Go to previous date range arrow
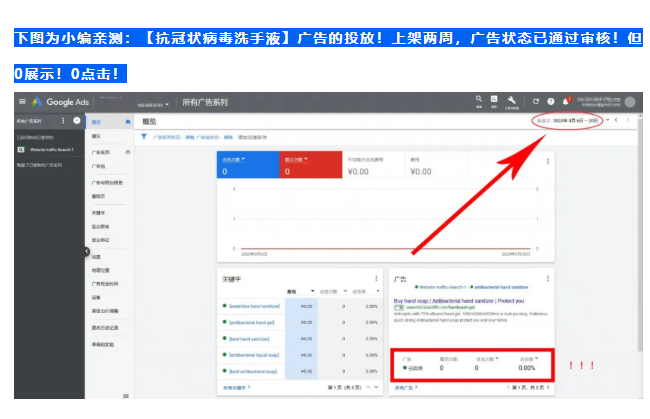 pos(616,120)
